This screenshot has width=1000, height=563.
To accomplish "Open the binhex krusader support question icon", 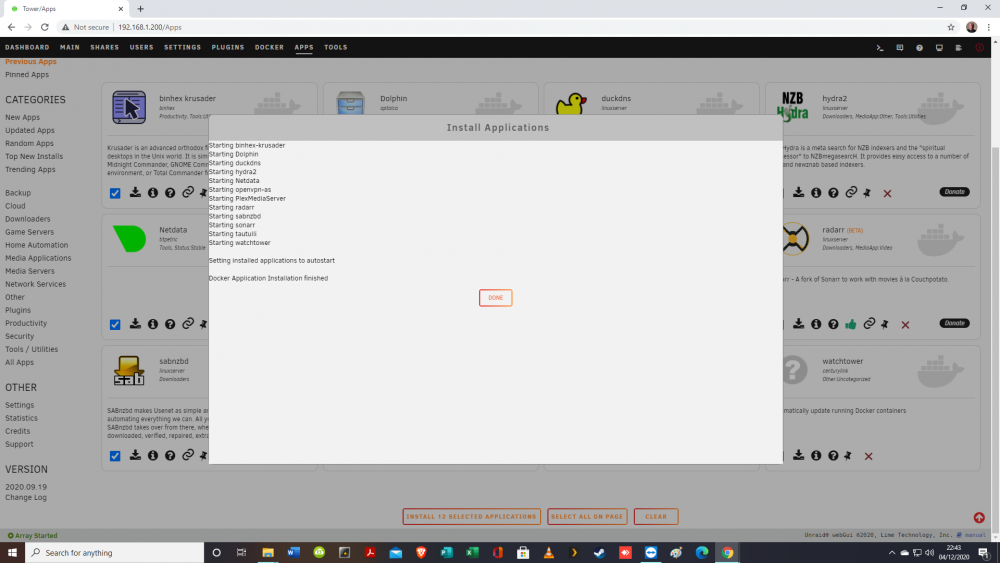I will [170, 193].
